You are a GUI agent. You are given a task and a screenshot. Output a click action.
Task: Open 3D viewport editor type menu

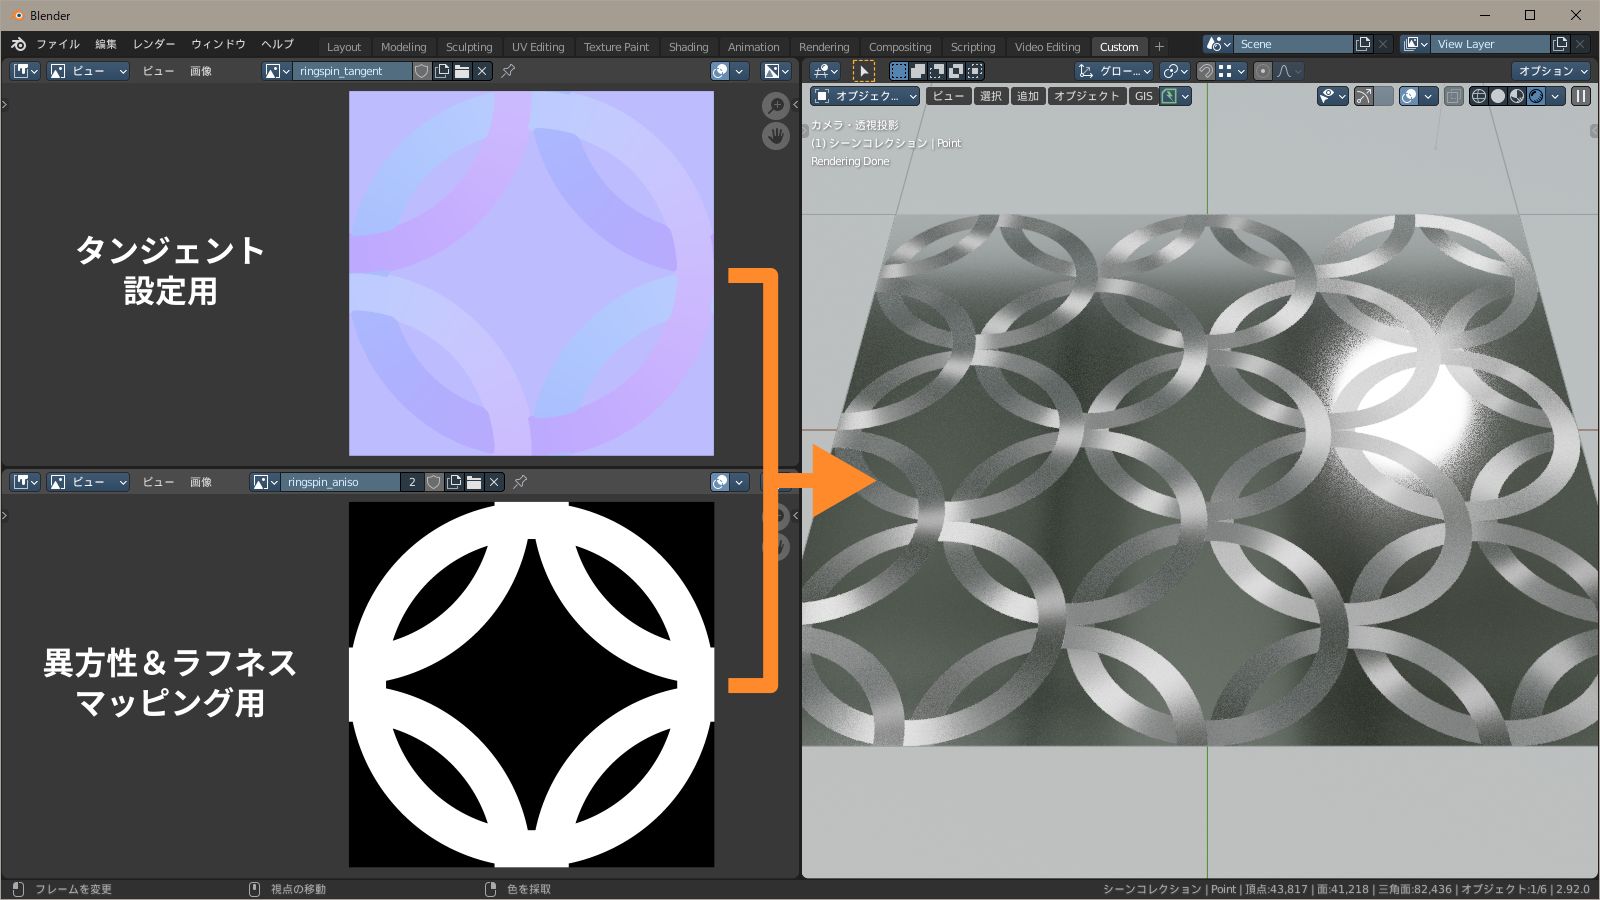pos(825,71)
